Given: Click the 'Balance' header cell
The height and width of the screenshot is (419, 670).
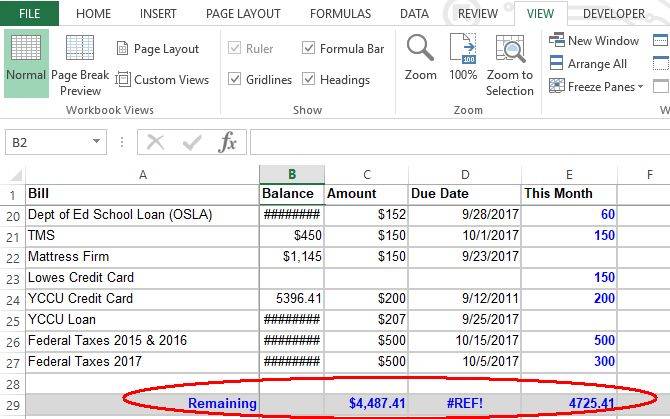Looking at the screenshot, I should coord(292,194).
